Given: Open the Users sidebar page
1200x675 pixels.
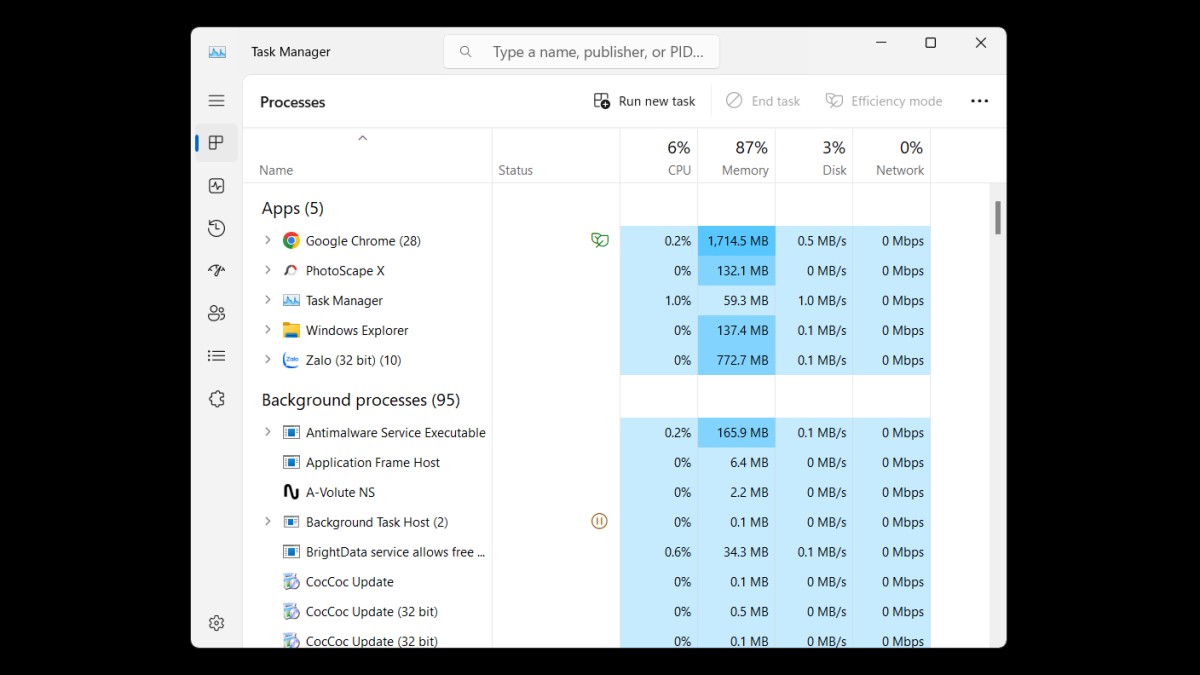Looking at the screenshot, I should coord(216,313).
